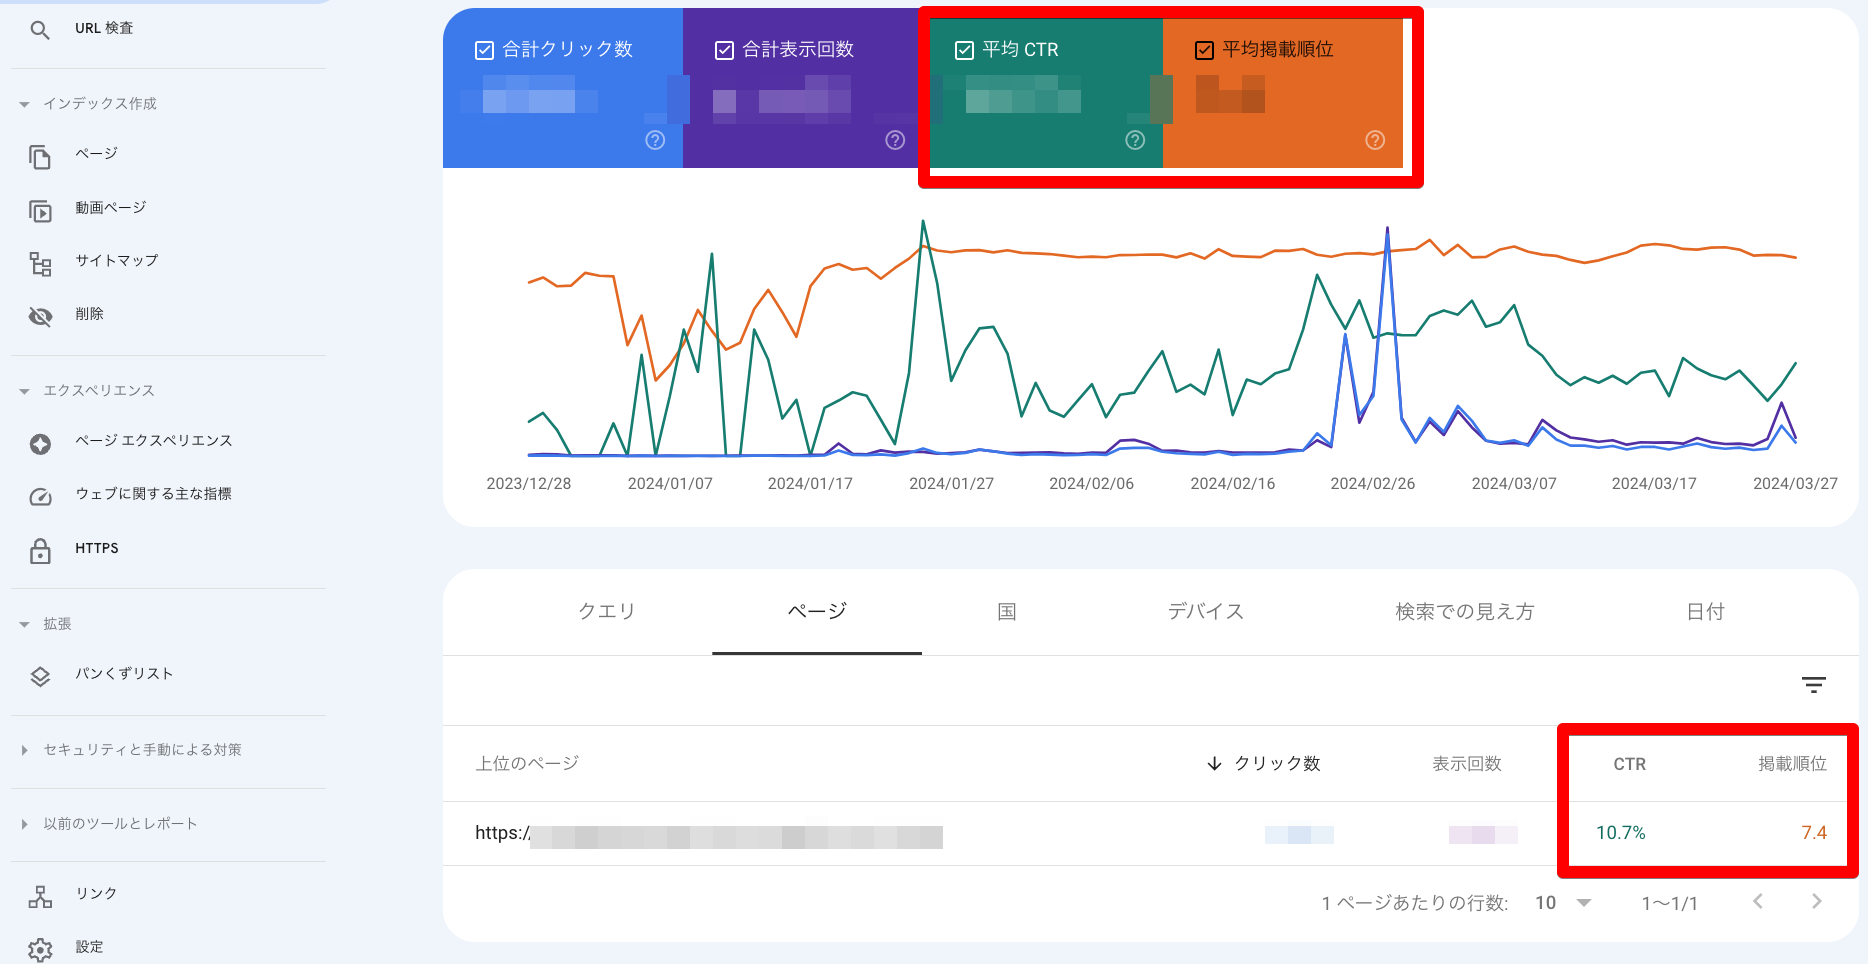Click the ページ エクスペリエンス icon
This screenshot has height=964, width=1868.
pyautogui.click(x=40, y=444)
